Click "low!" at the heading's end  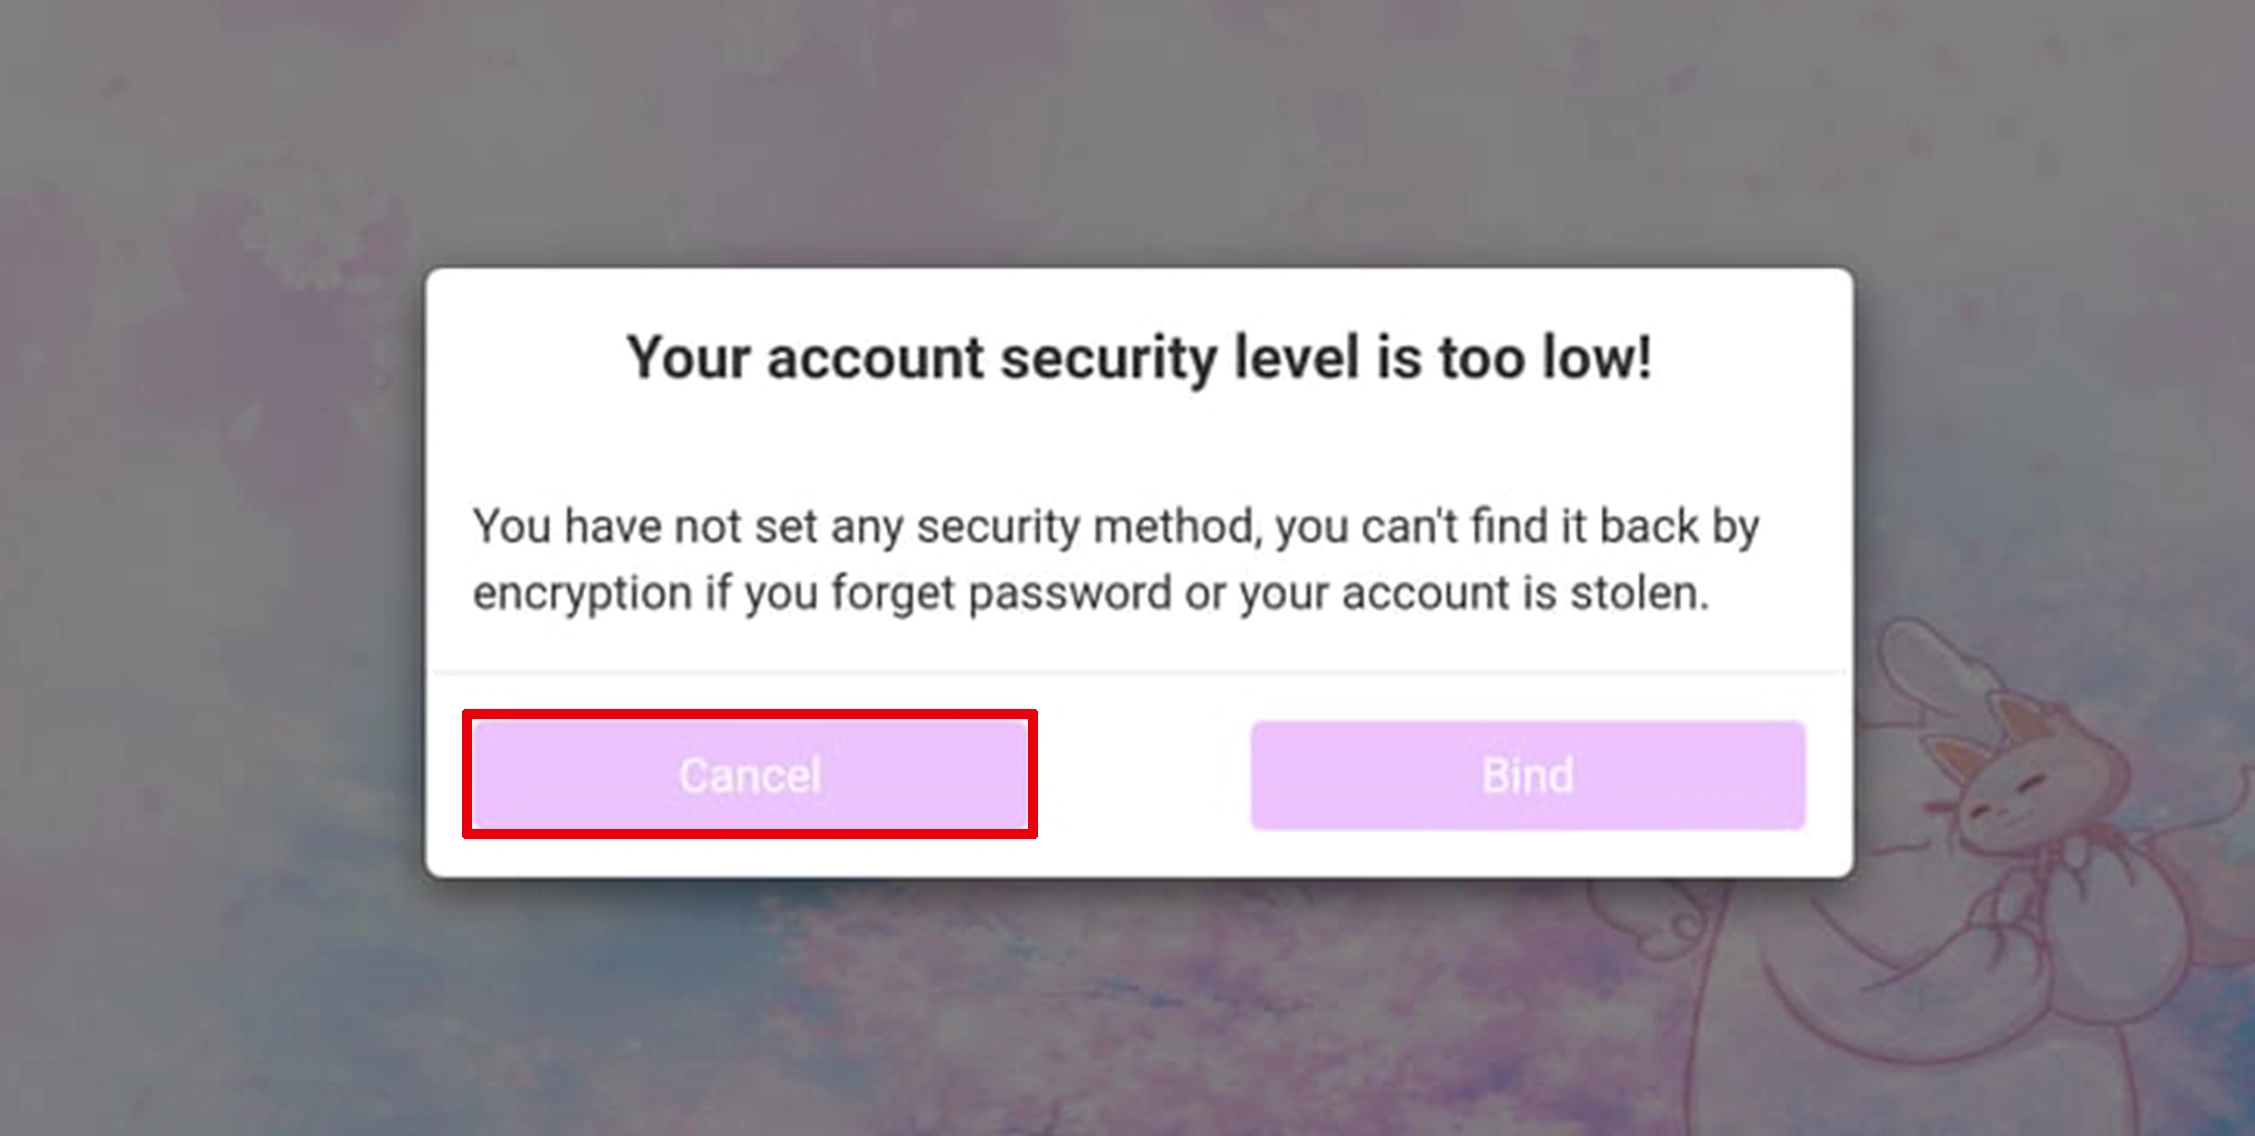(1596, 358)
